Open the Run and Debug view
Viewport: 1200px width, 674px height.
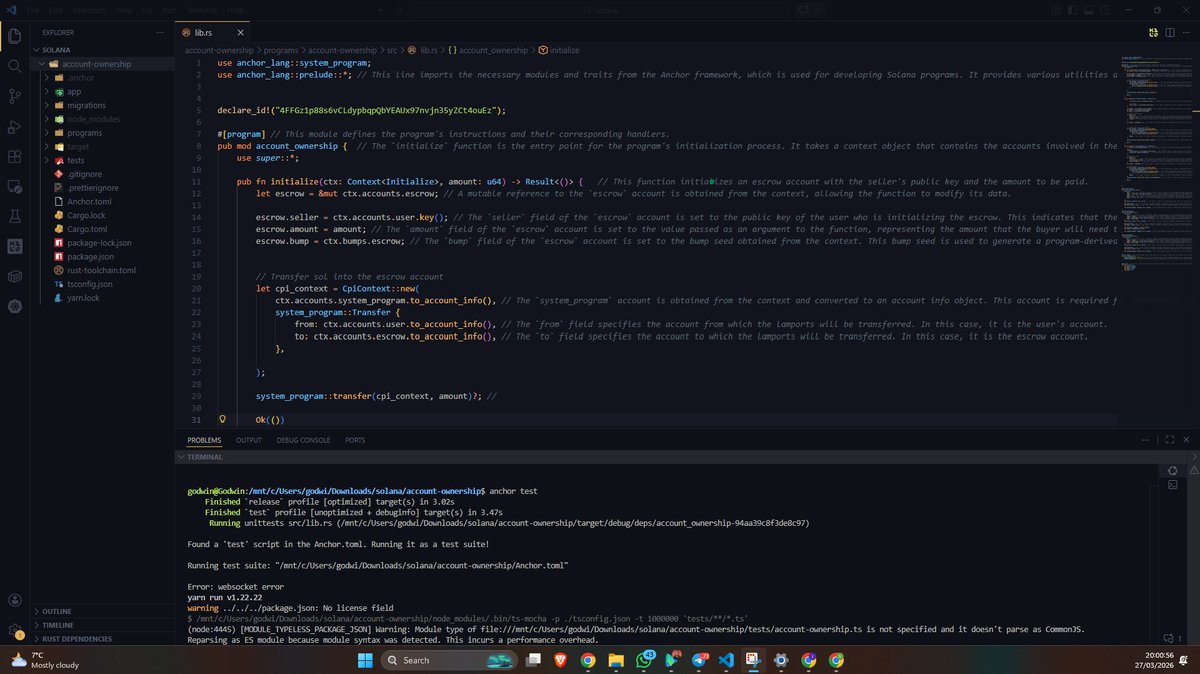tap(14, 126)
